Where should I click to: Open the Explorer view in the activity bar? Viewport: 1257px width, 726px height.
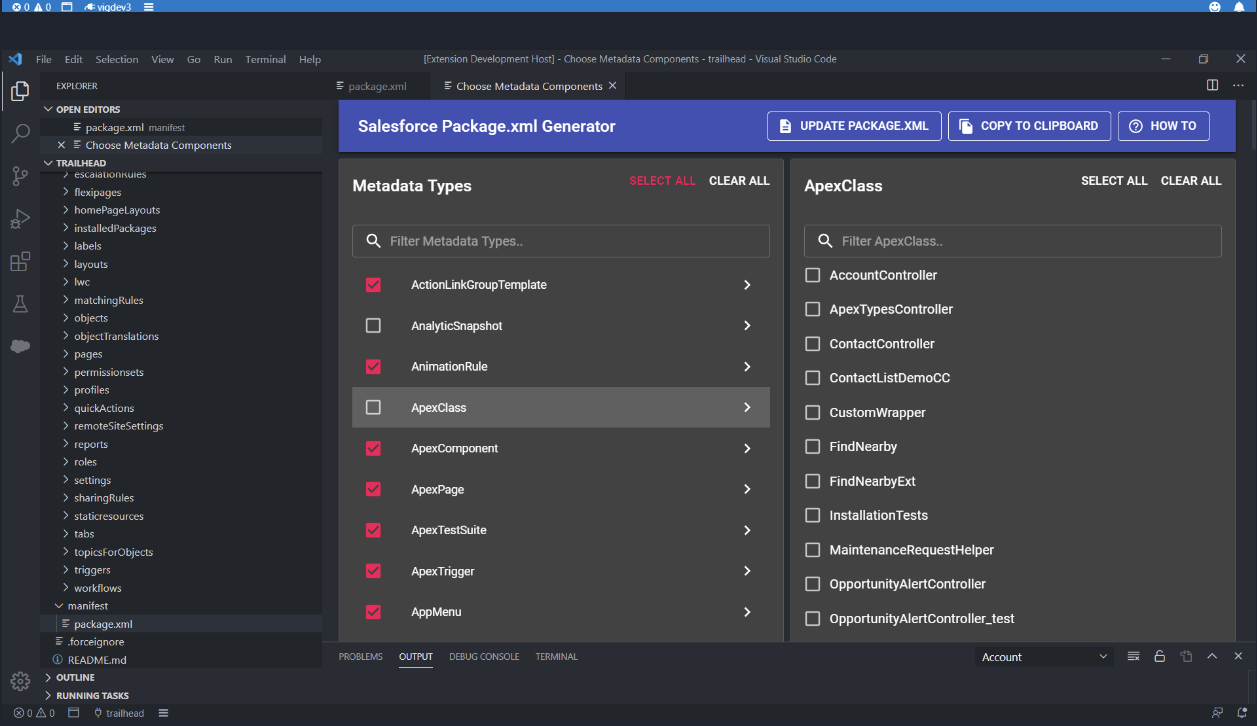pos(20,91)
